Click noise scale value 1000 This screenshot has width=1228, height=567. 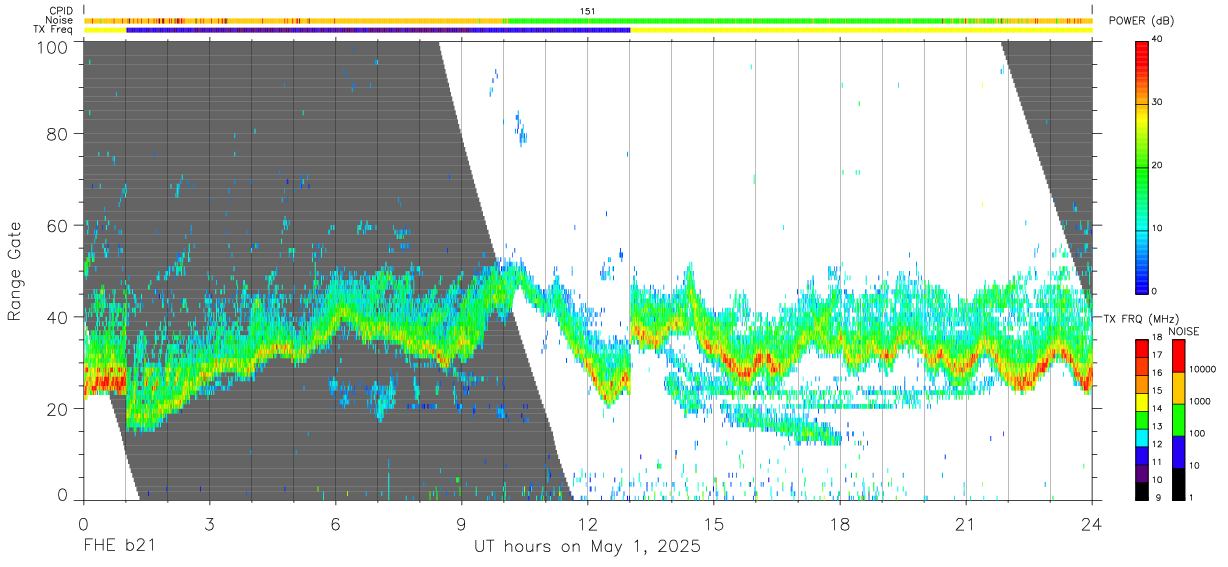1200,401
